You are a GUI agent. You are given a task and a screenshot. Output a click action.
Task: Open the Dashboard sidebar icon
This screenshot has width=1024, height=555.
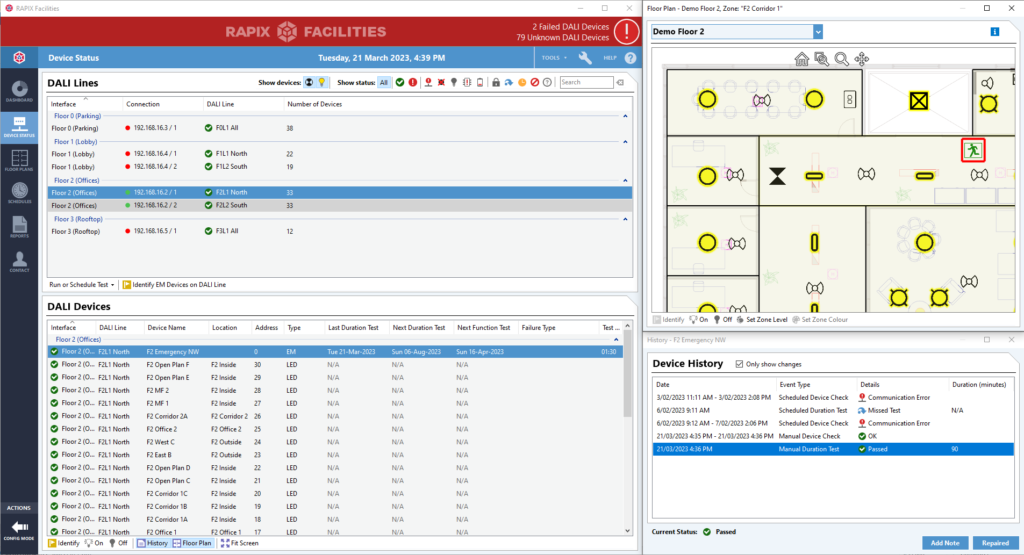pyautogui.click(x=19, y=92)
